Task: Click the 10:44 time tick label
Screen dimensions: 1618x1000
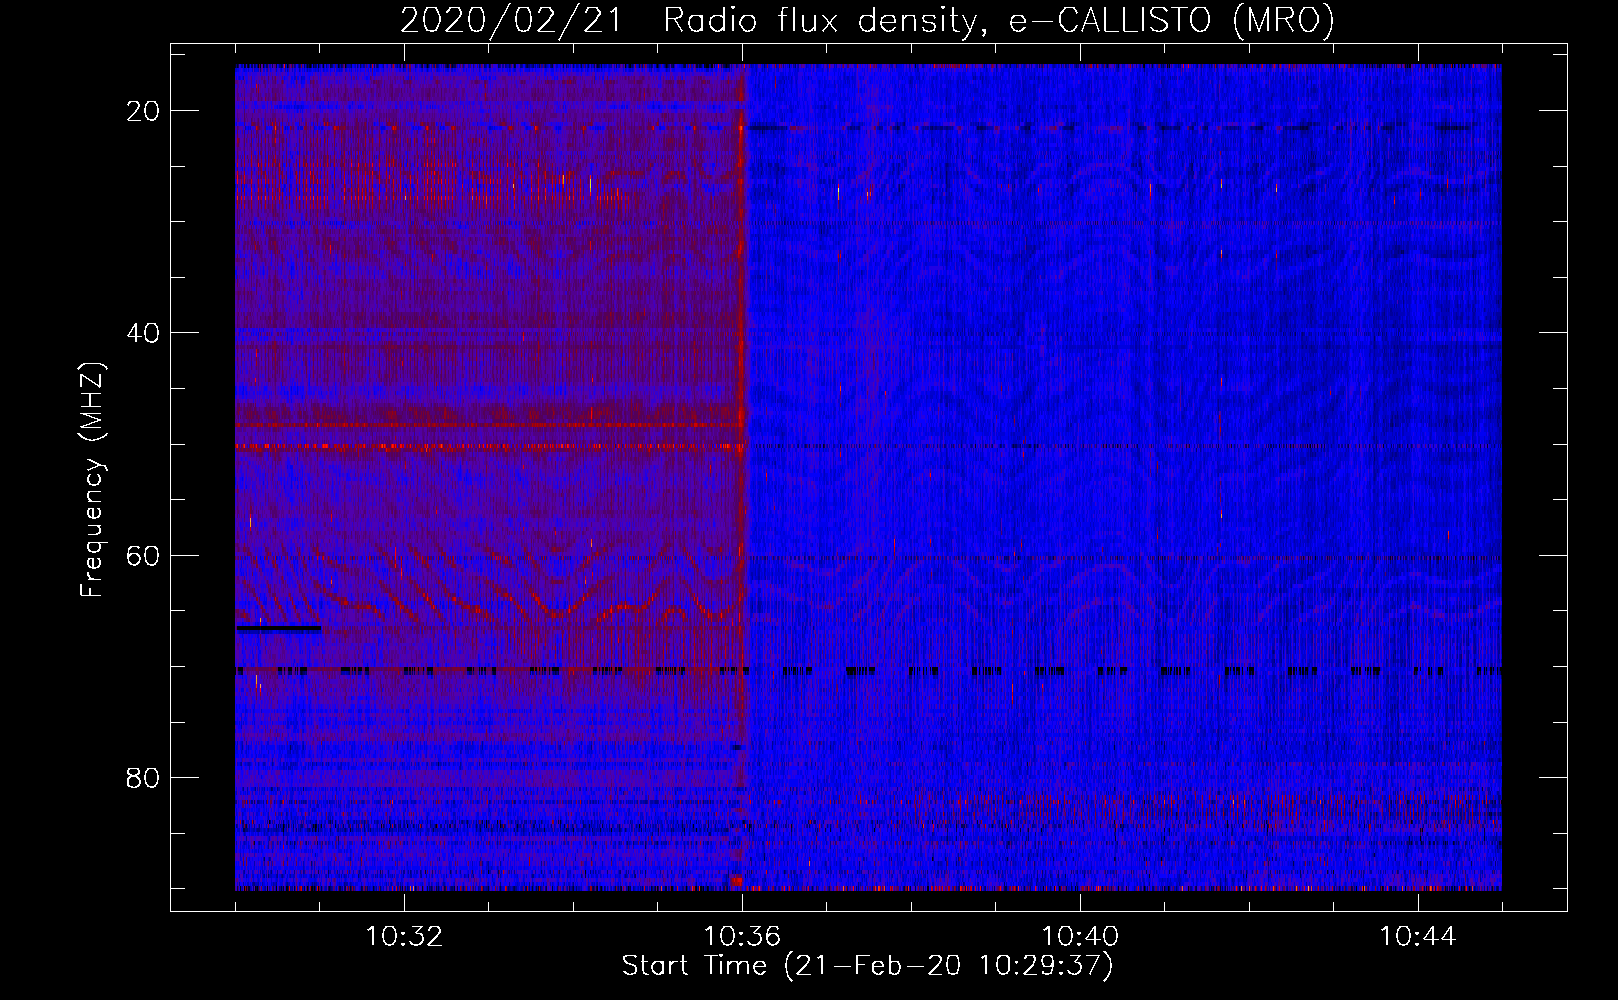Action: (1418, 937)
